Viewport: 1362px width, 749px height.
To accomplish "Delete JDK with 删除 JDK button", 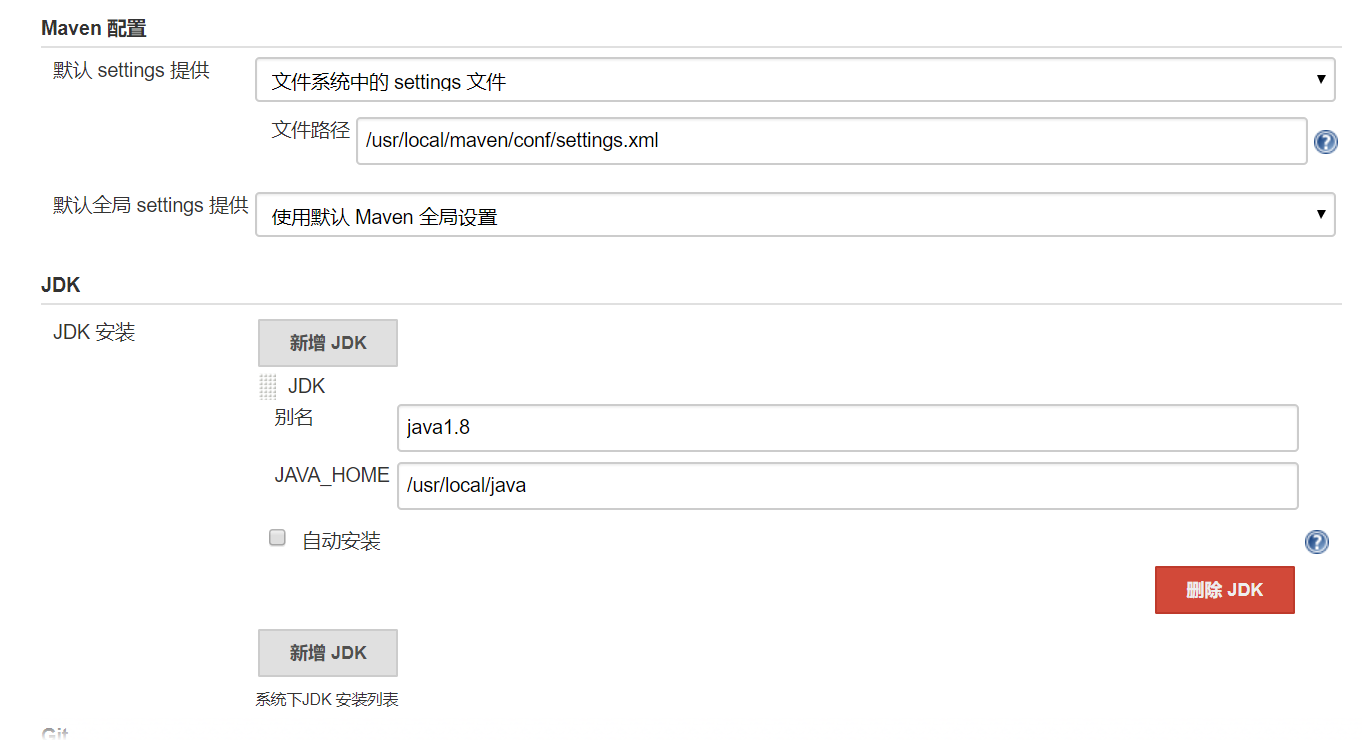I will [1225, 590].
